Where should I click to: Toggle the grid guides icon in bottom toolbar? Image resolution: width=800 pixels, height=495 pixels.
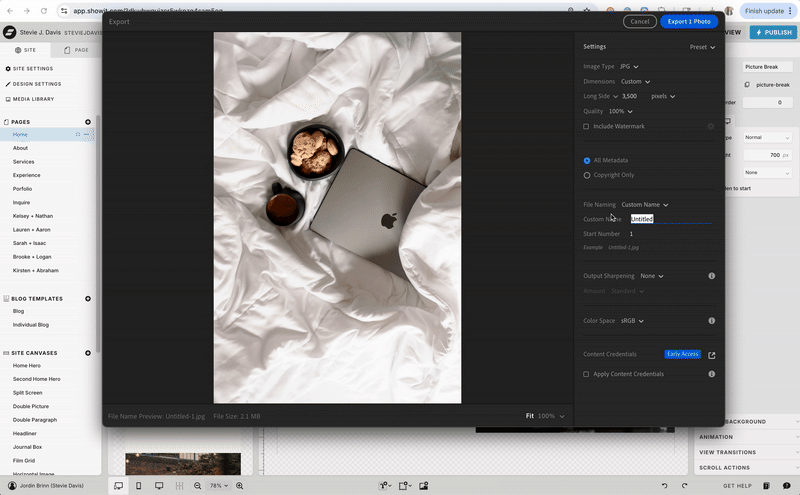(x=179, y=486)
